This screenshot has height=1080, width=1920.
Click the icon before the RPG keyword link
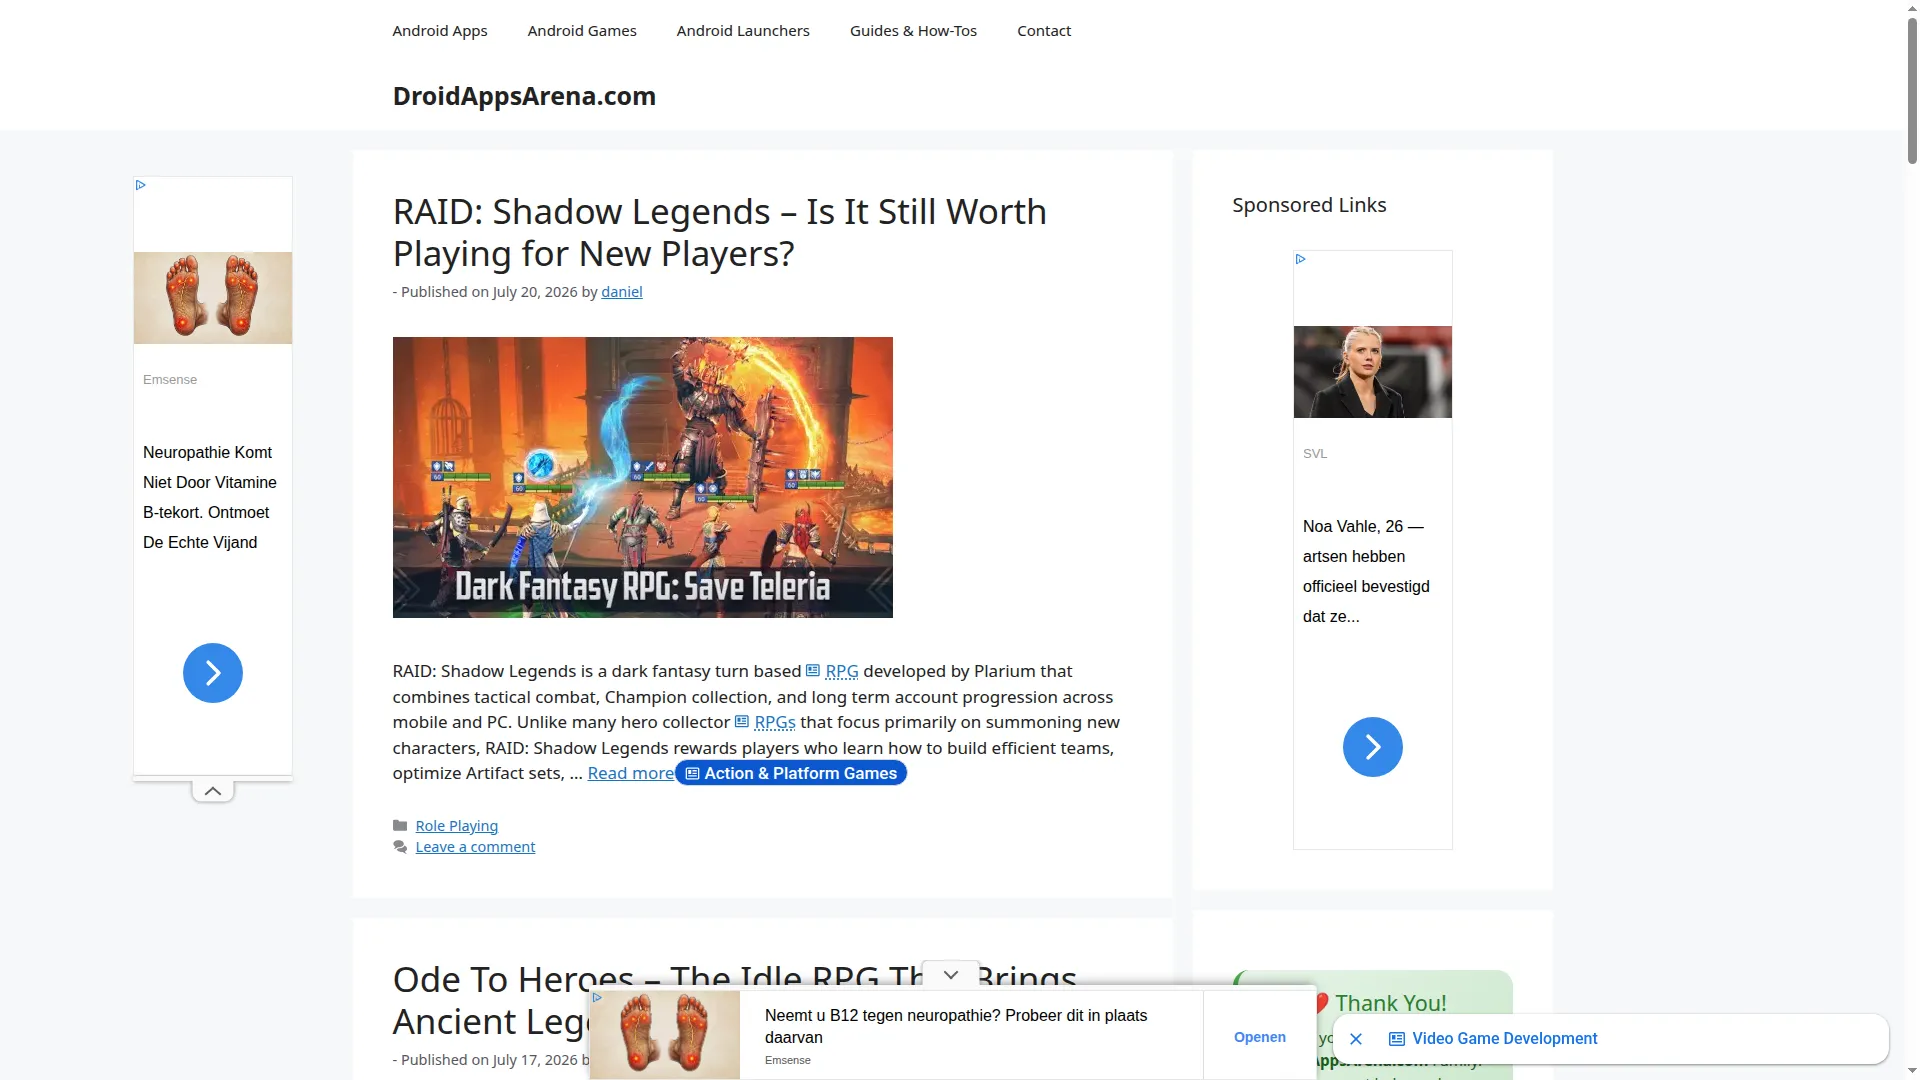(x=812, y=671)
